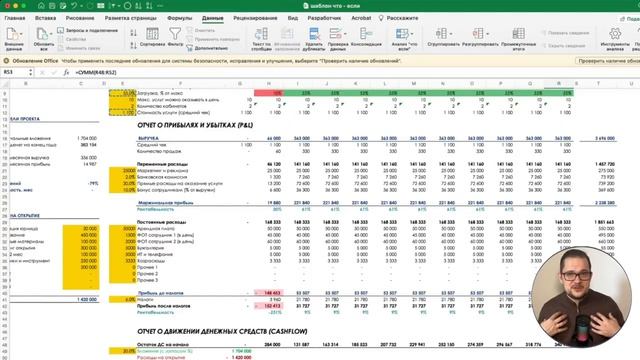Screen dimensions: 640x360
Task: Switch to the Главная tab
Action: coord(15,18)
